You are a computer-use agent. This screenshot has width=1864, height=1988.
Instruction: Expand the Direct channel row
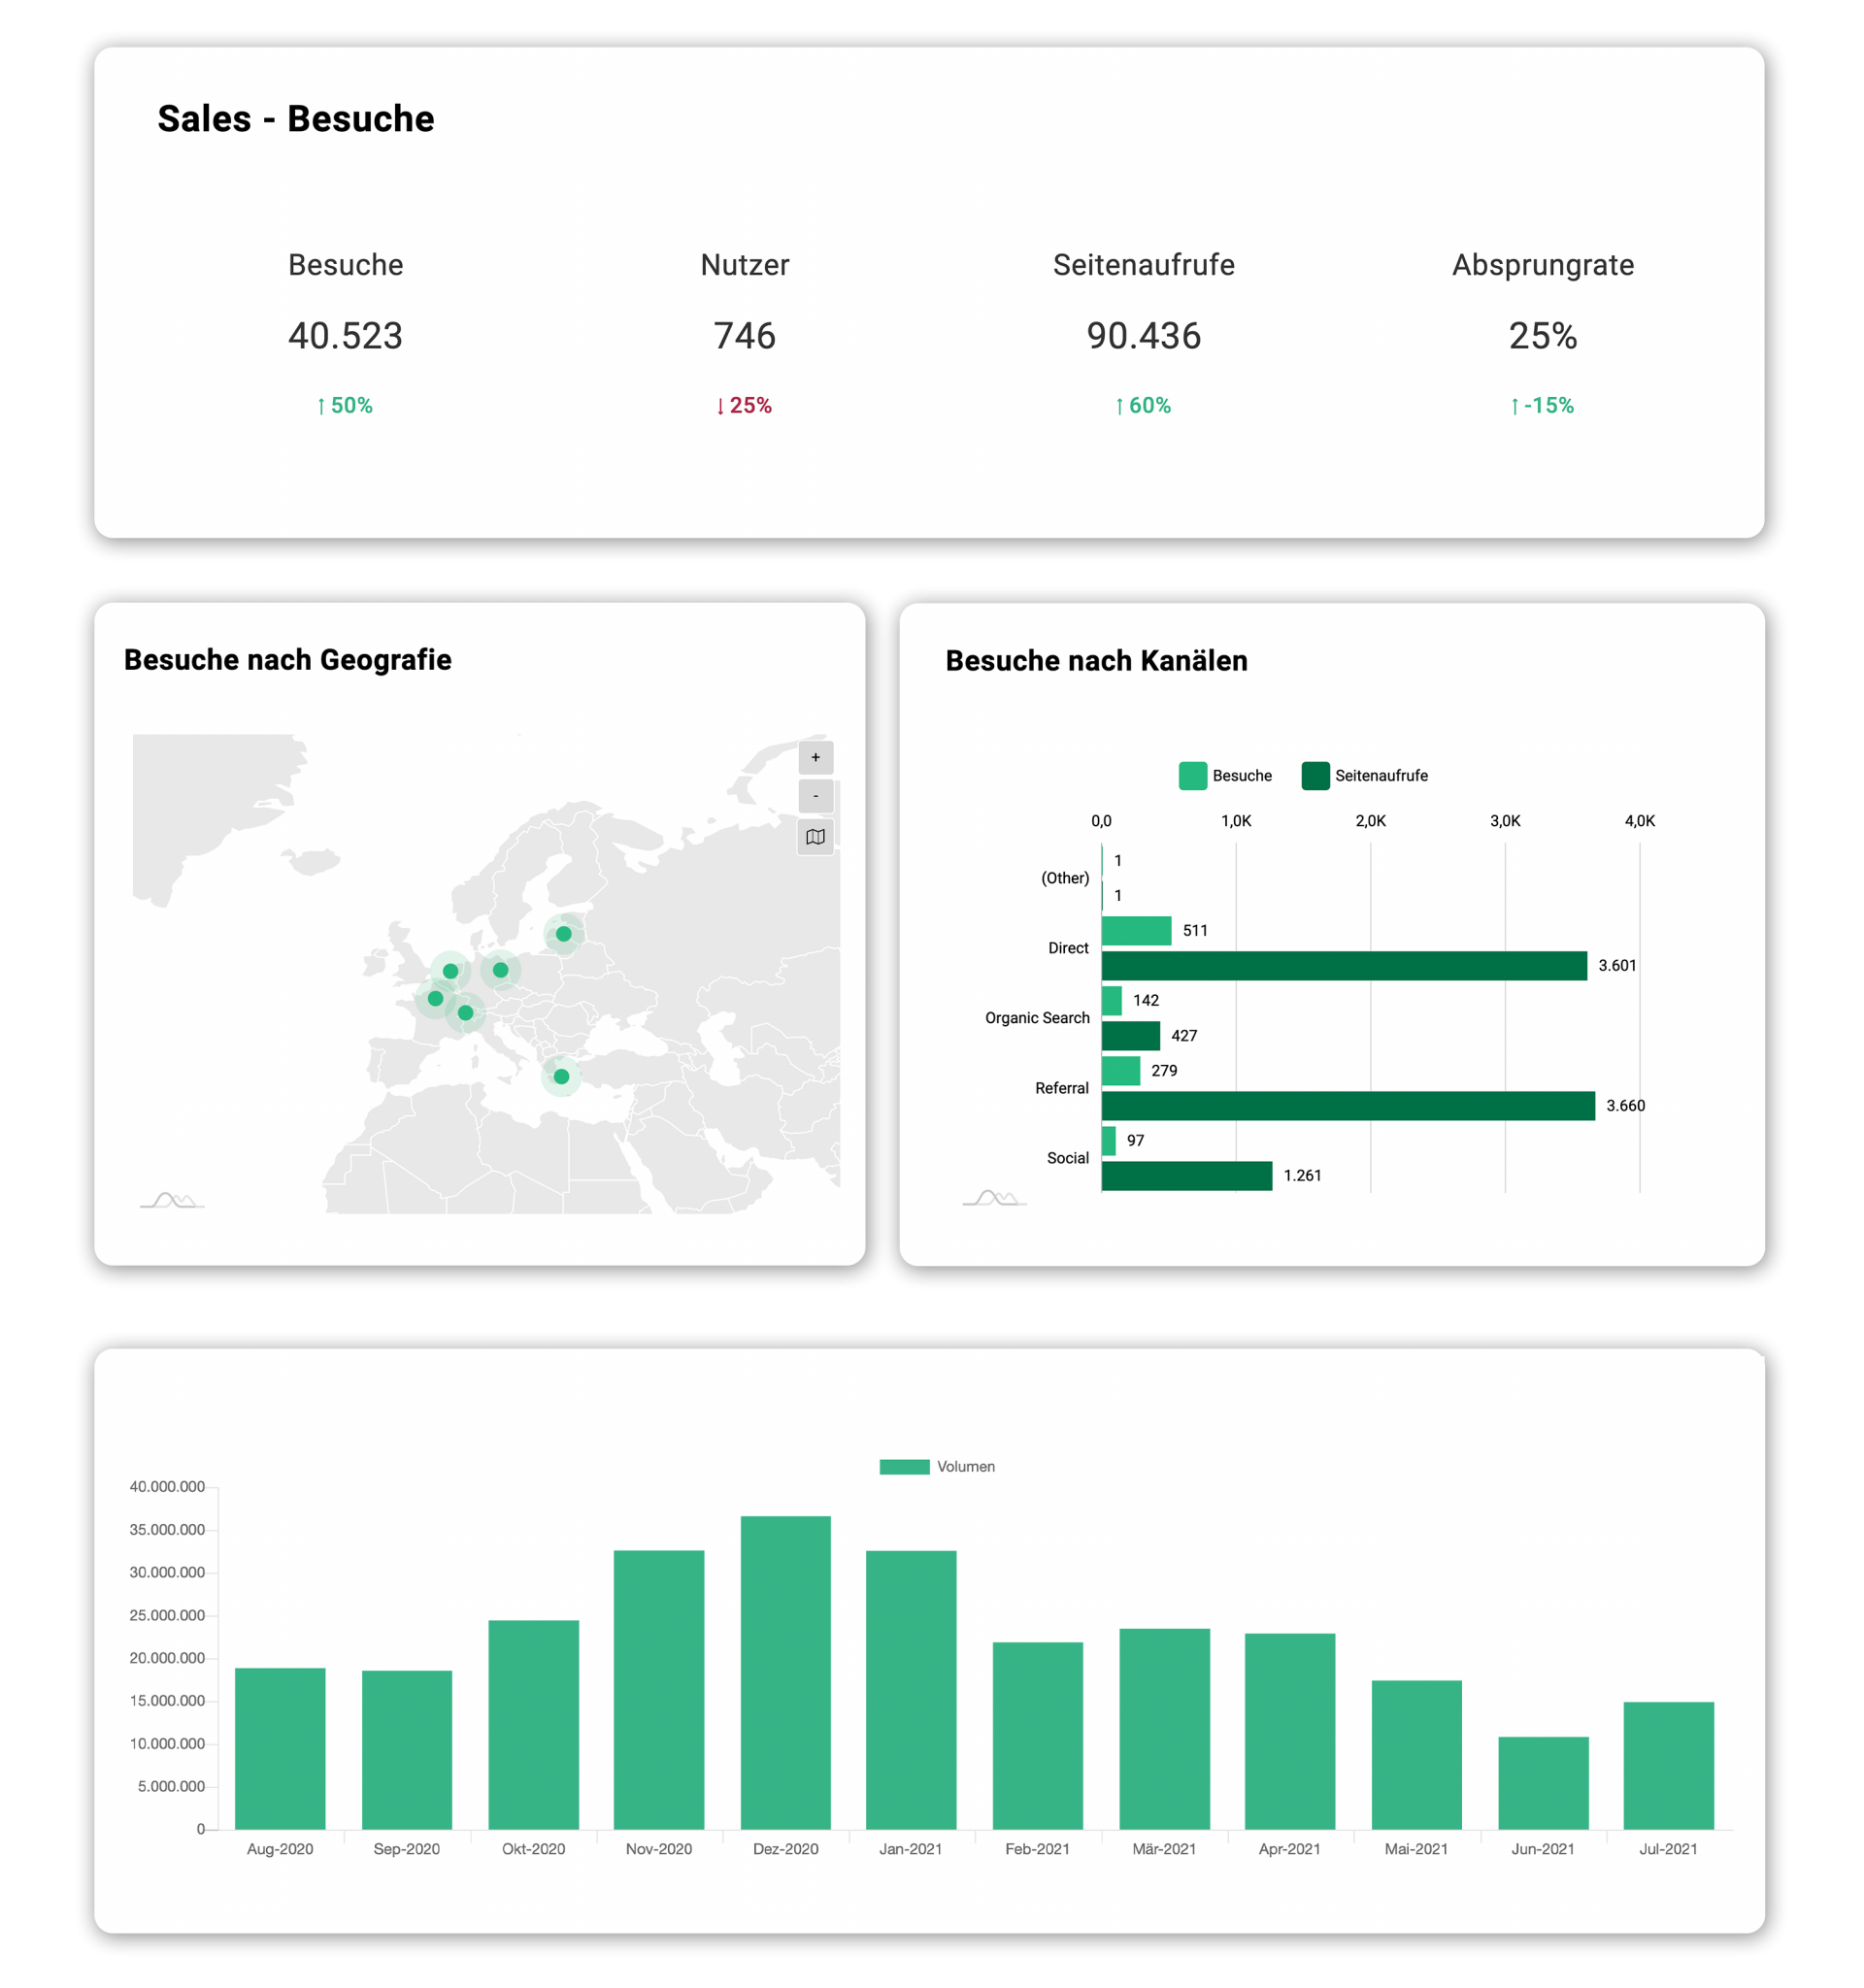point(1068,947)
